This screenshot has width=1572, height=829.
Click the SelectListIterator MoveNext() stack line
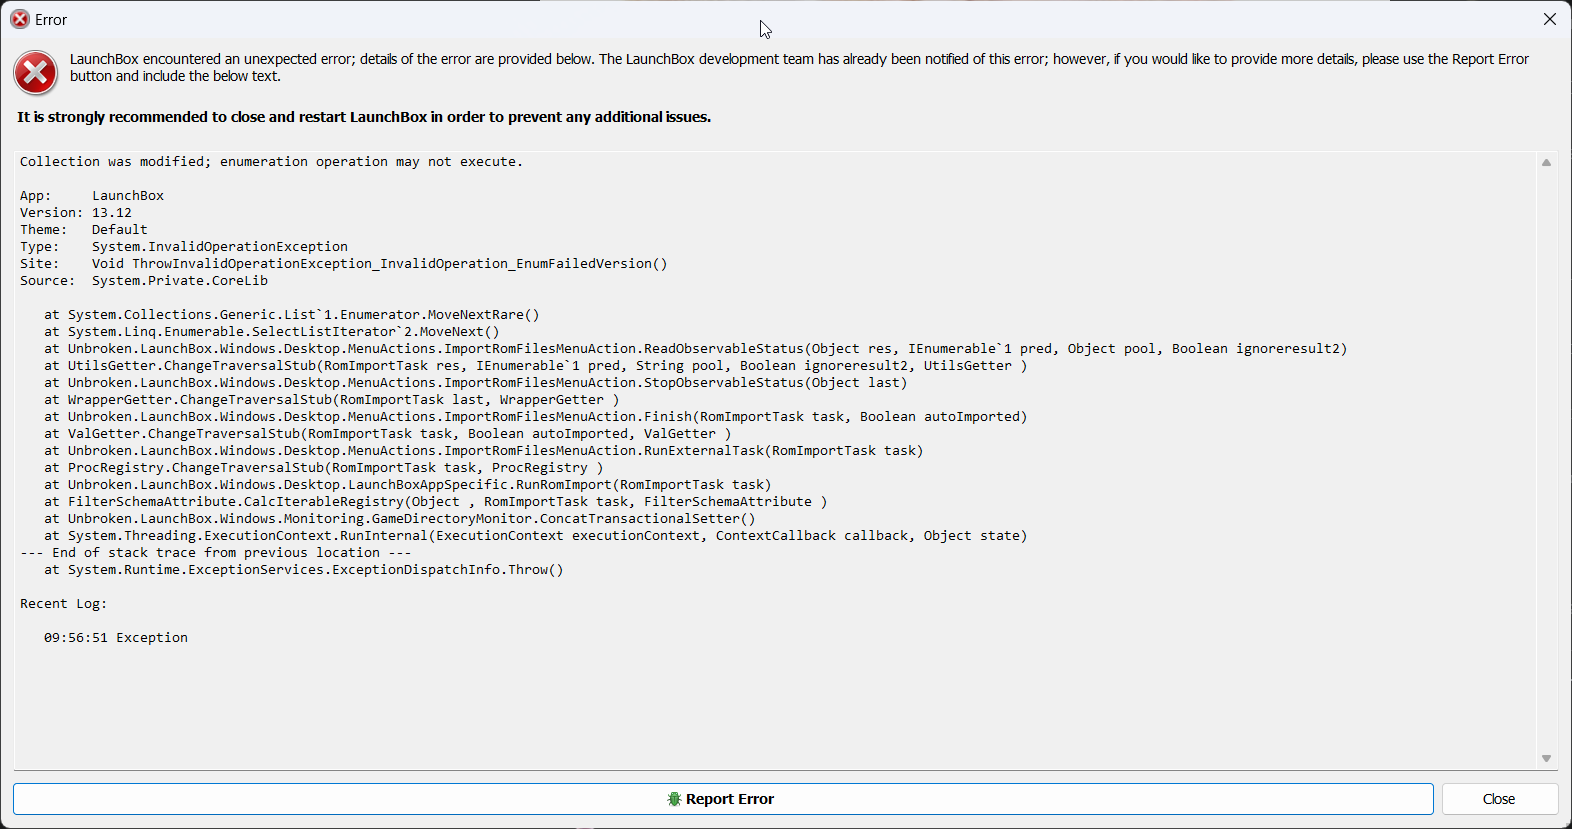coord(272,332)
